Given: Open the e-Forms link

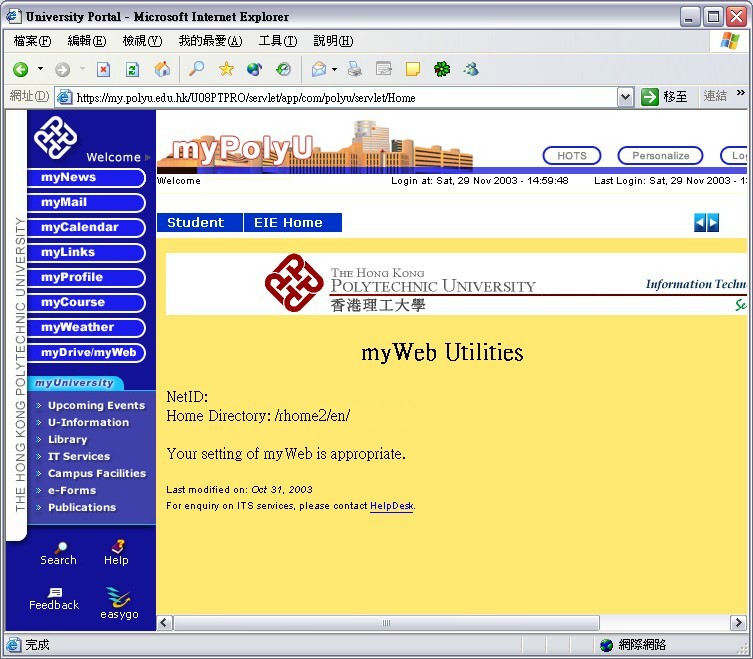Looking at the screenshot, I should (x=72, y=490).
